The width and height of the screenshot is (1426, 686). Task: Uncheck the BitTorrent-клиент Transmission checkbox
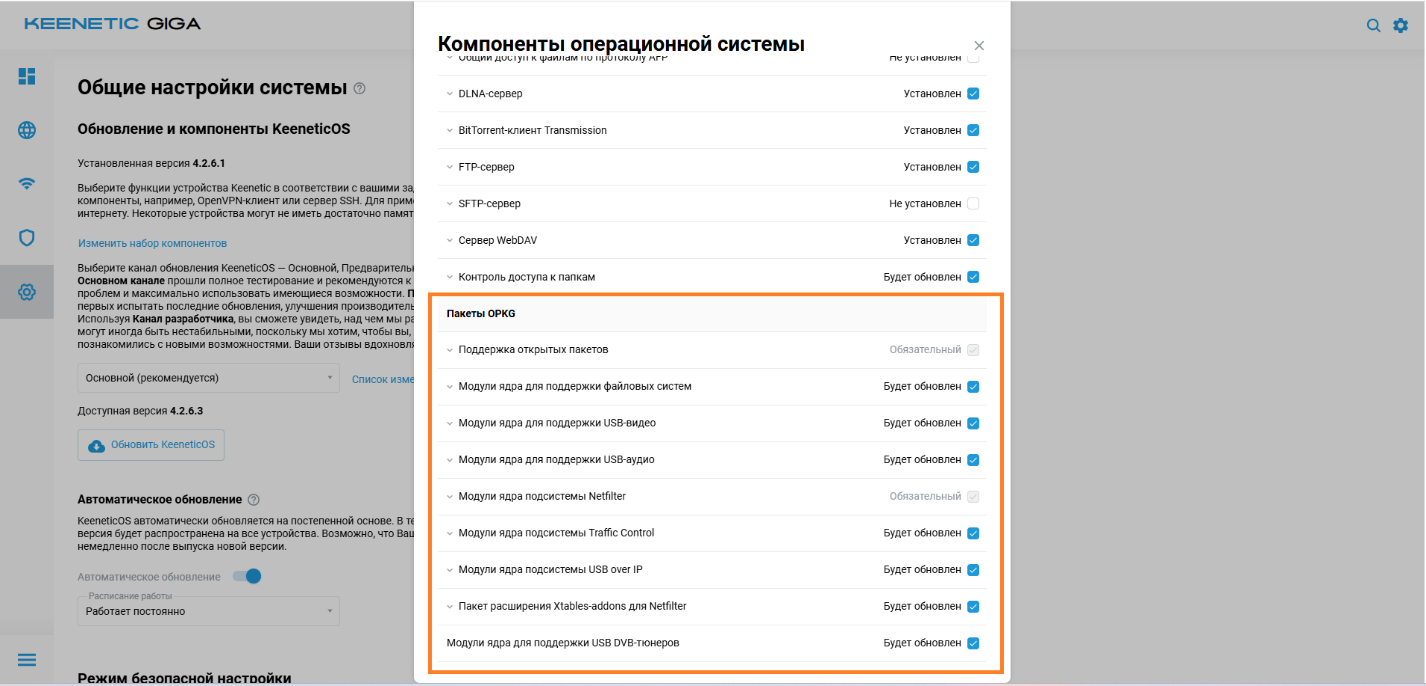click(973, 130)
